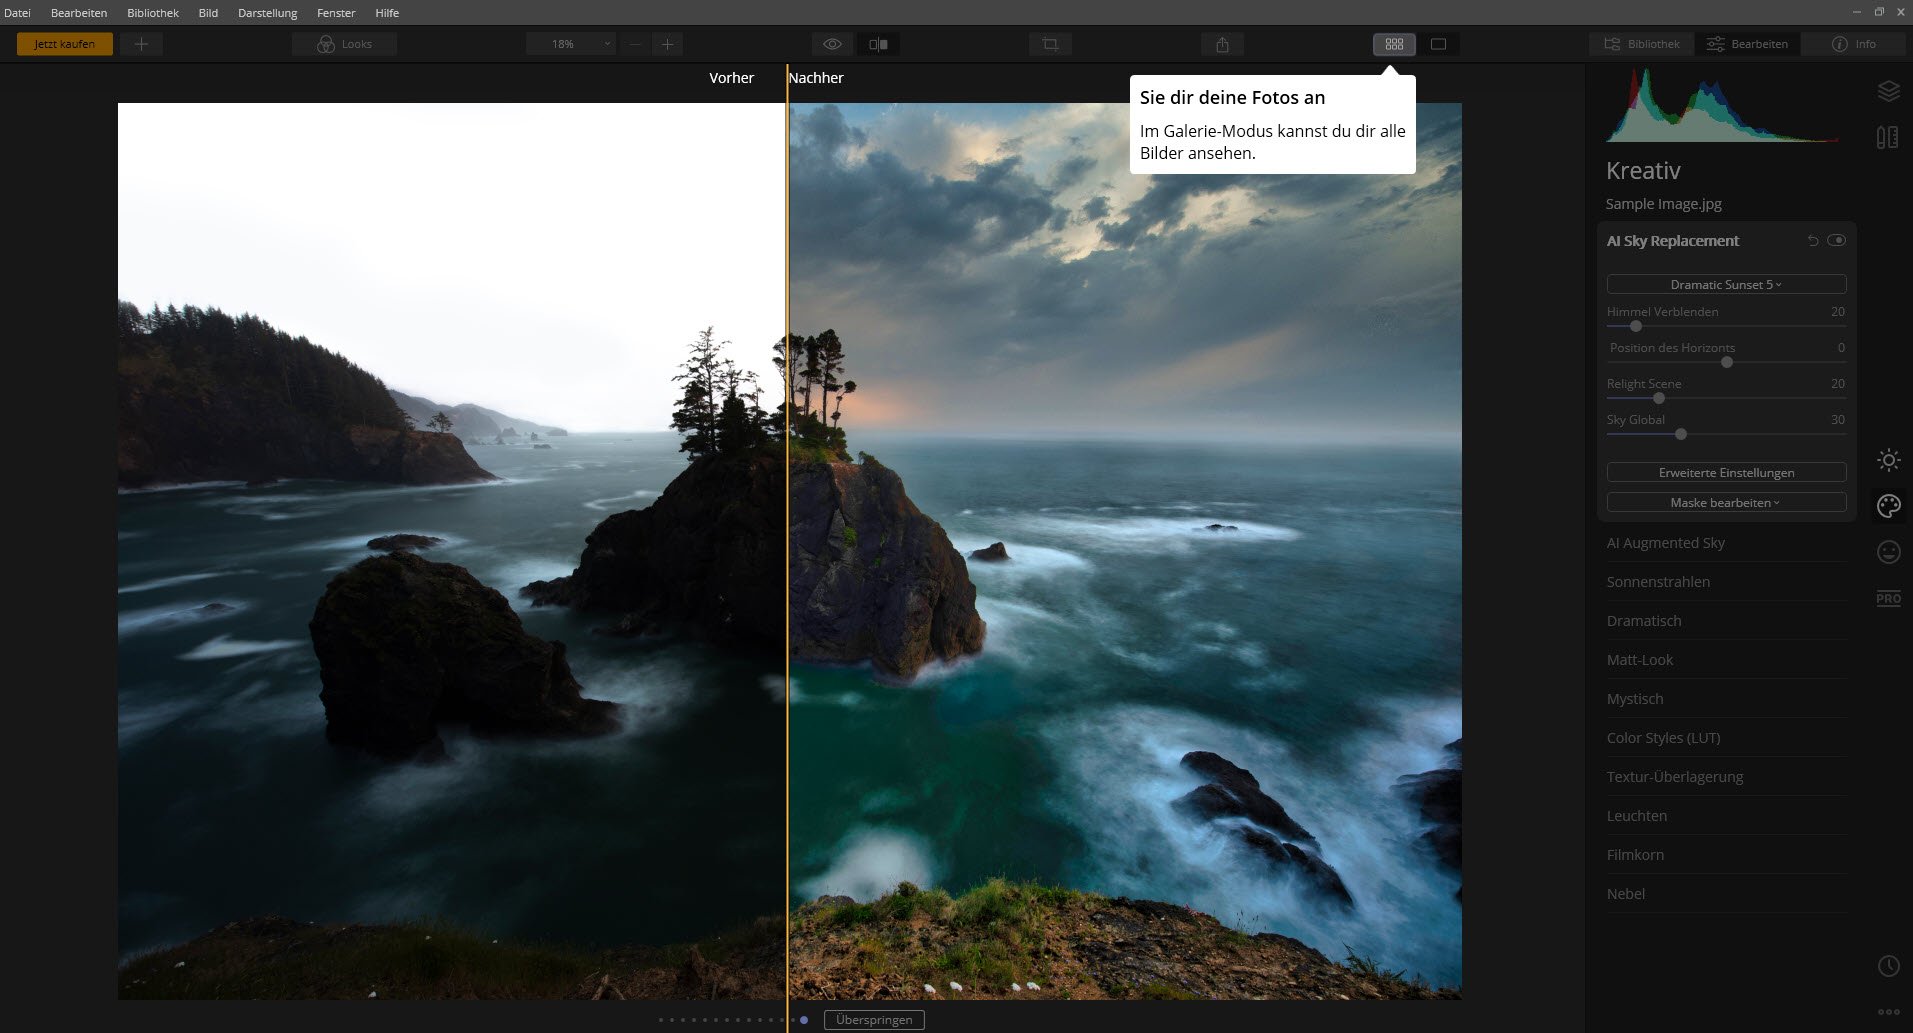
Task: Open the Dramatic Sunset 5 sky dropdown
Action: (x=1726, y=285)
